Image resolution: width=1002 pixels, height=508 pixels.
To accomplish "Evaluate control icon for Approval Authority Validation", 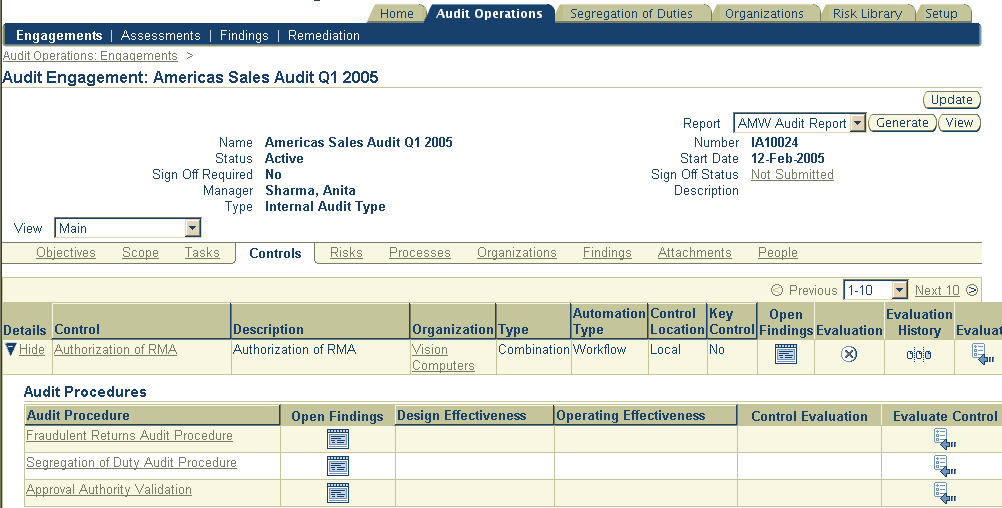I will point(944,493).
